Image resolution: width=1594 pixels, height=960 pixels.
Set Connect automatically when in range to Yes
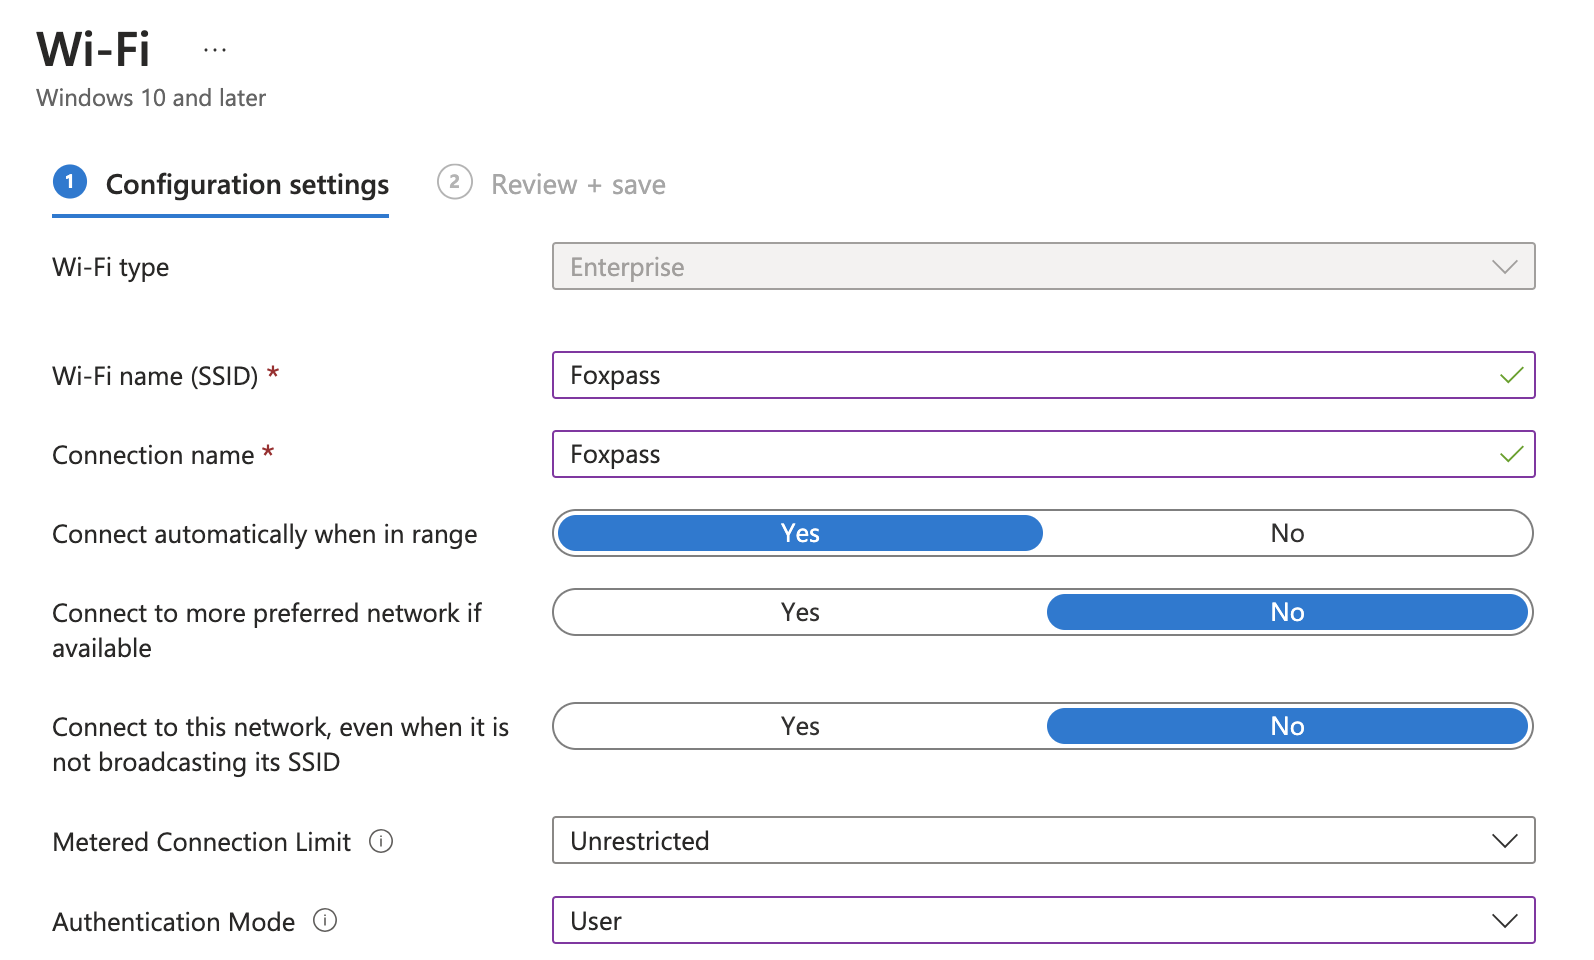tap(800, 533)
